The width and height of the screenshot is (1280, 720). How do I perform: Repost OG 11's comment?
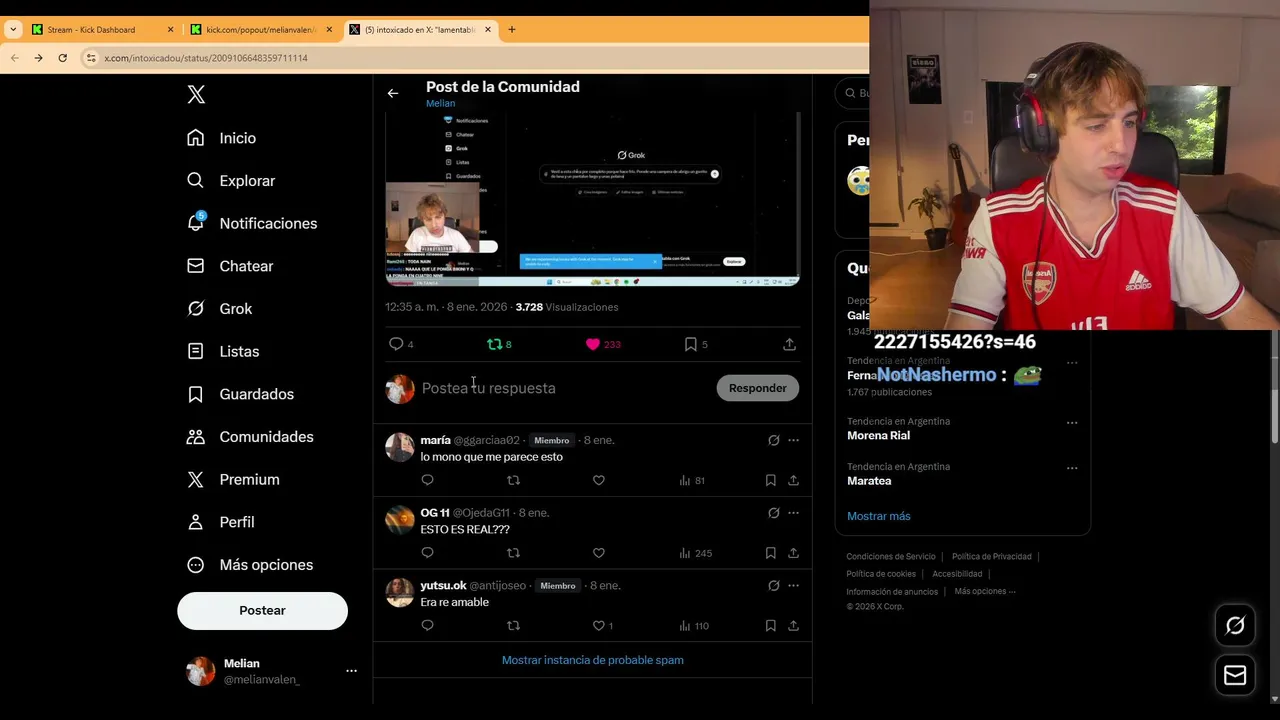coord(513,553)
